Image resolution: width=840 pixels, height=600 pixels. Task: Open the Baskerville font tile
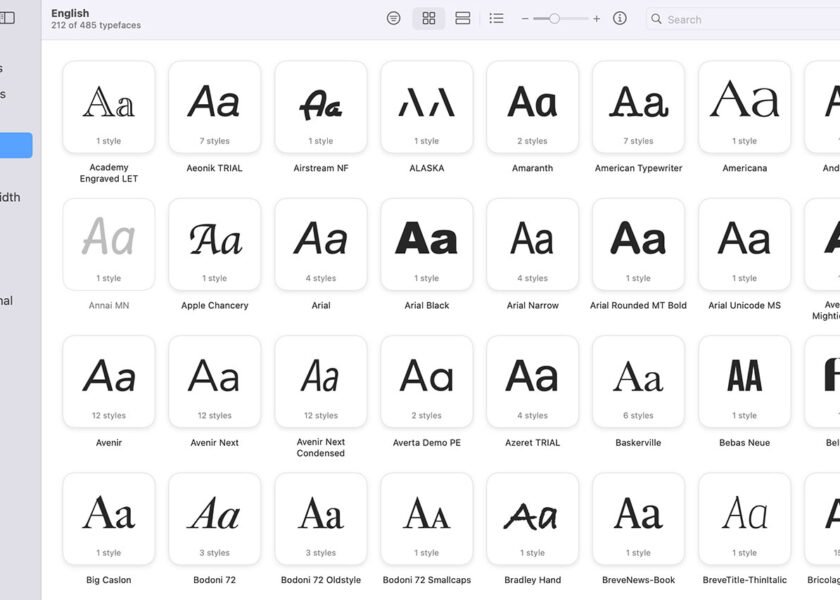638,381
